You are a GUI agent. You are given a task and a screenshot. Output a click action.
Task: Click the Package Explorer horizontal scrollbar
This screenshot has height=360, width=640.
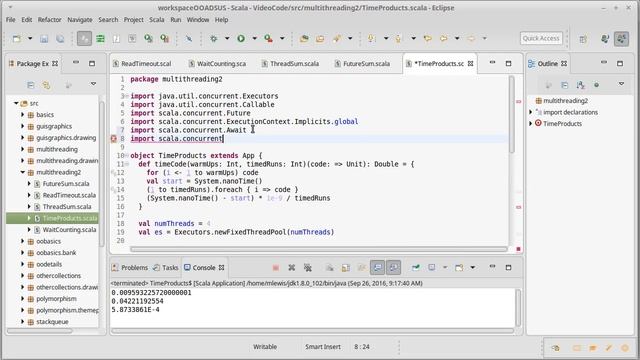click(40, 331)
